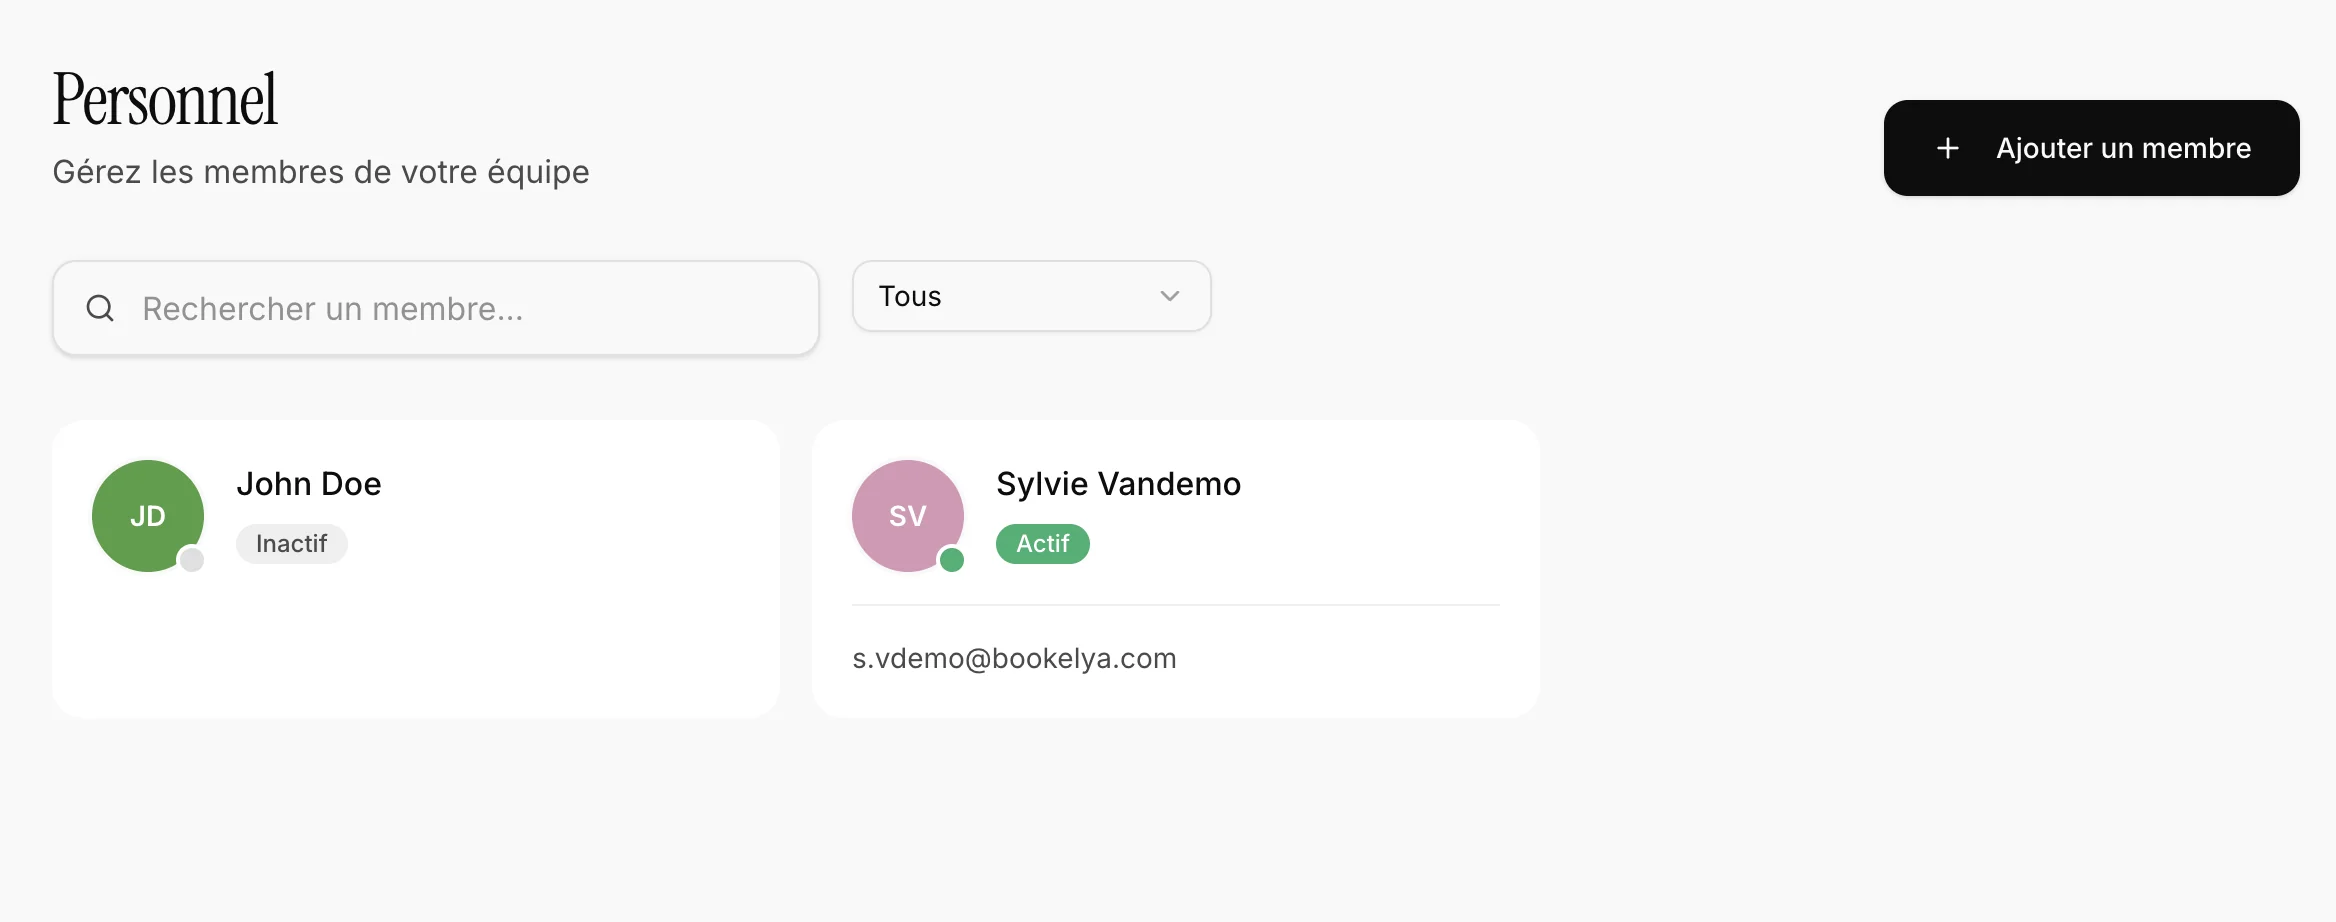2336x922 pixels.
Task: Click the Actif status badge
Action: [1042, 544]
